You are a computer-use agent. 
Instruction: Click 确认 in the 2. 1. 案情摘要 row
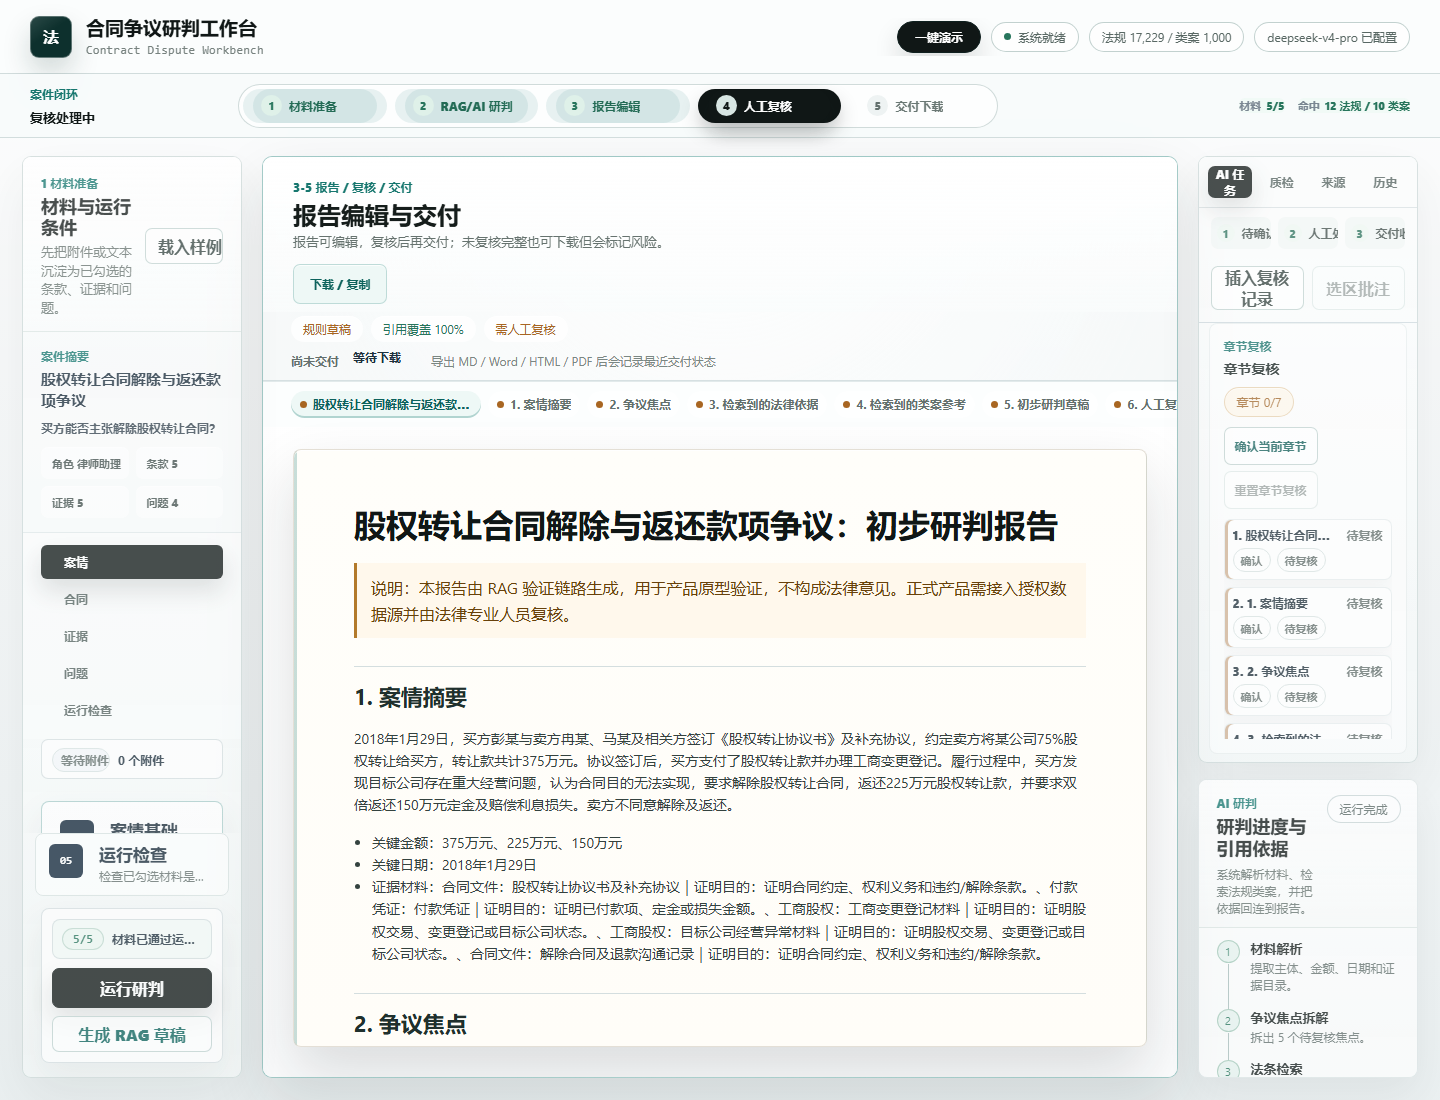tap(1251, 629)
